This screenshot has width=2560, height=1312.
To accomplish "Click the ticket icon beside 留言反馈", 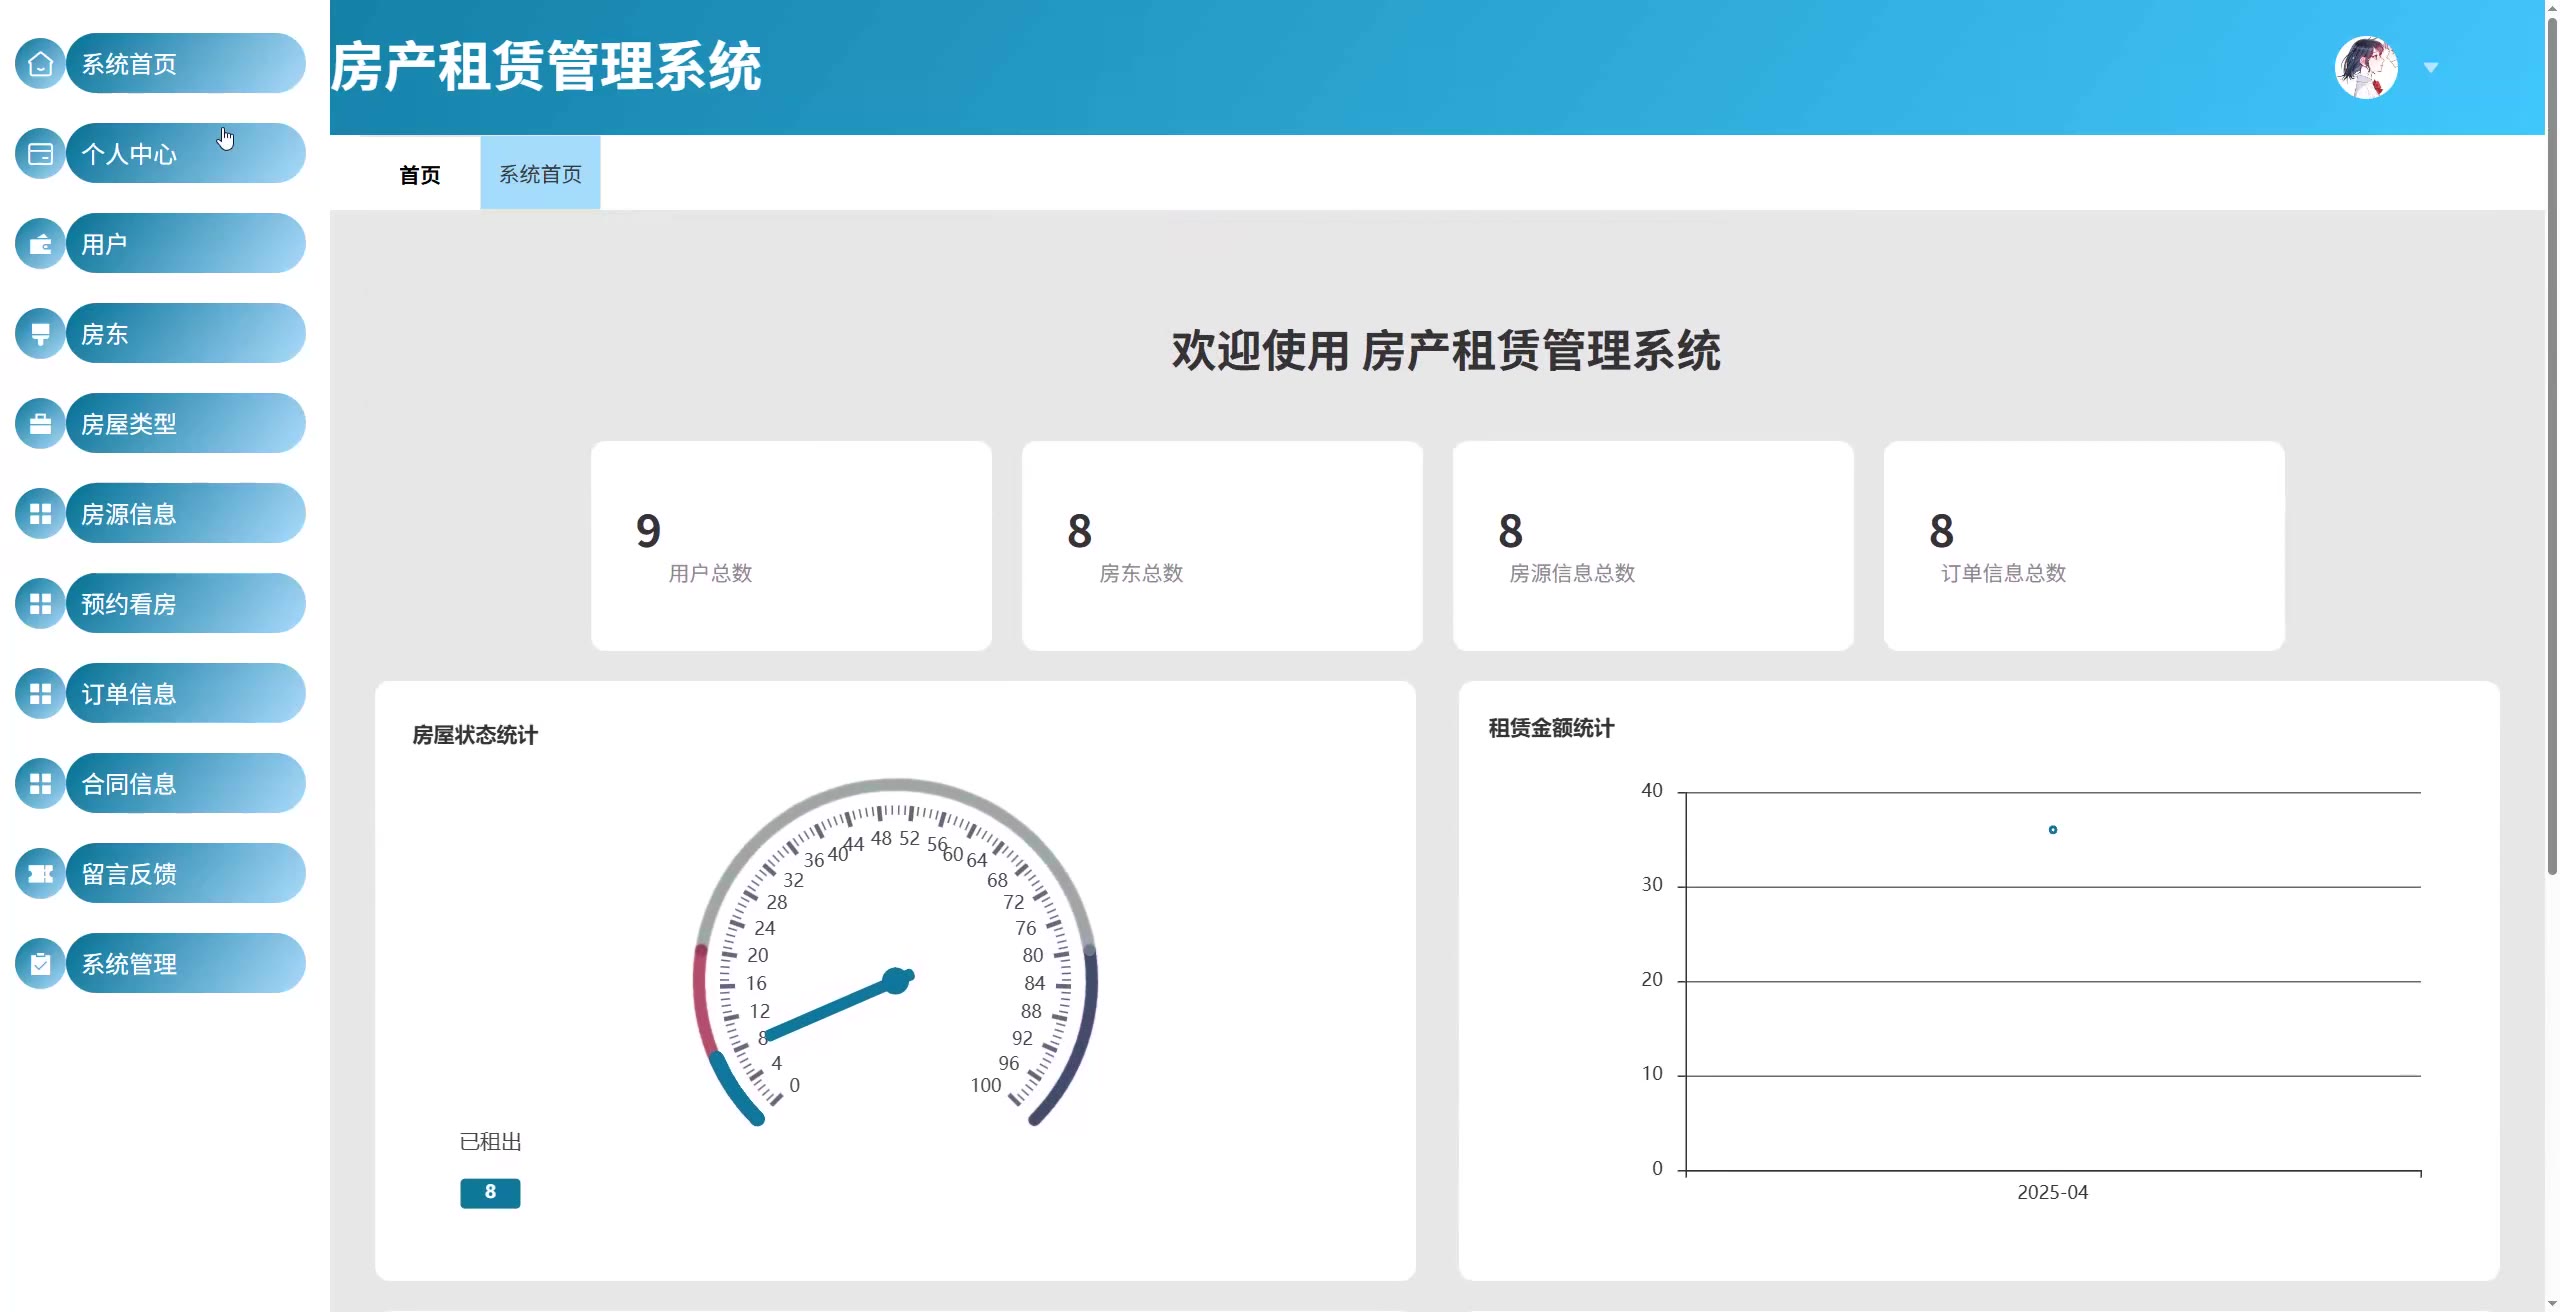I will (40, 874).
